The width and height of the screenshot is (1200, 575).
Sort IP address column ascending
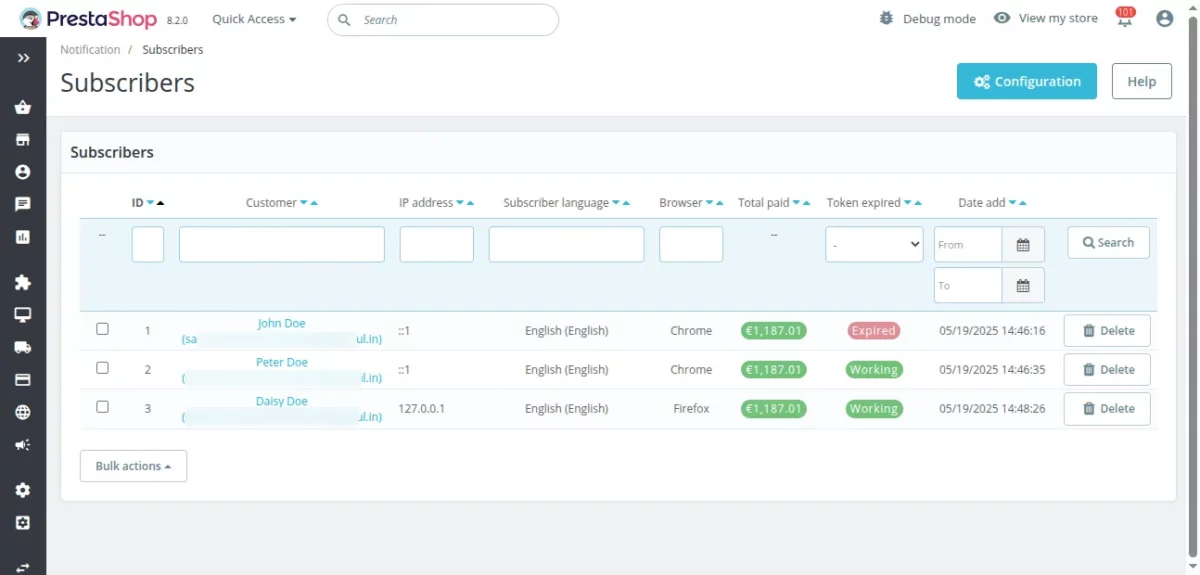(470, 203)
